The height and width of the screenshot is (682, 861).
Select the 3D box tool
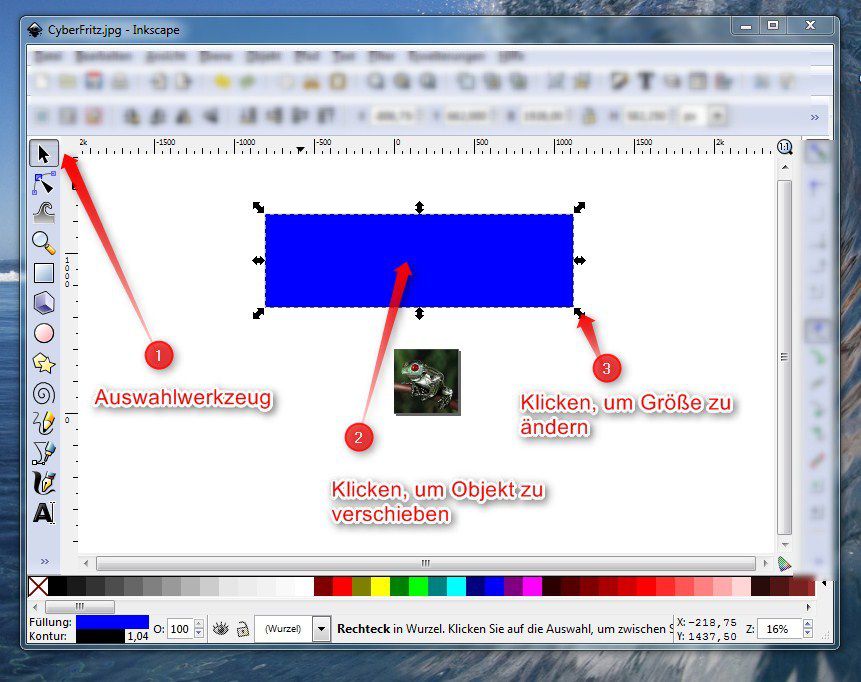42,302
